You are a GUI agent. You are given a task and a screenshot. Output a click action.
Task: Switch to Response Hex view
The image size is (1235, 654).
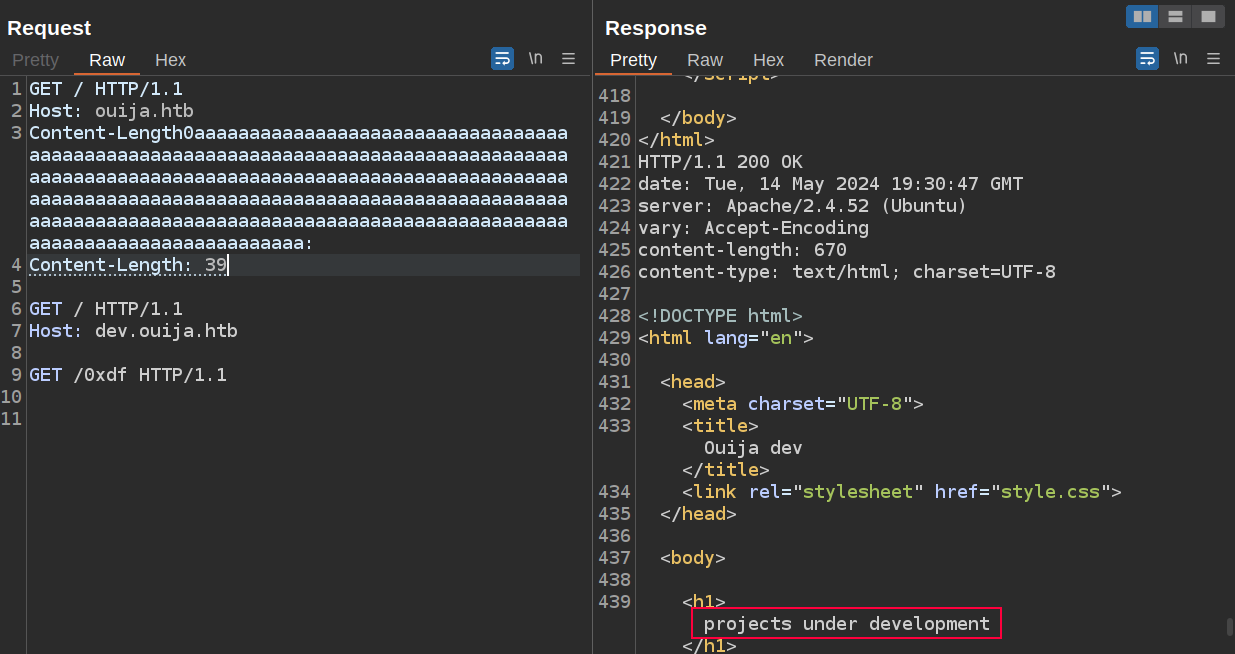pos(768,60)
